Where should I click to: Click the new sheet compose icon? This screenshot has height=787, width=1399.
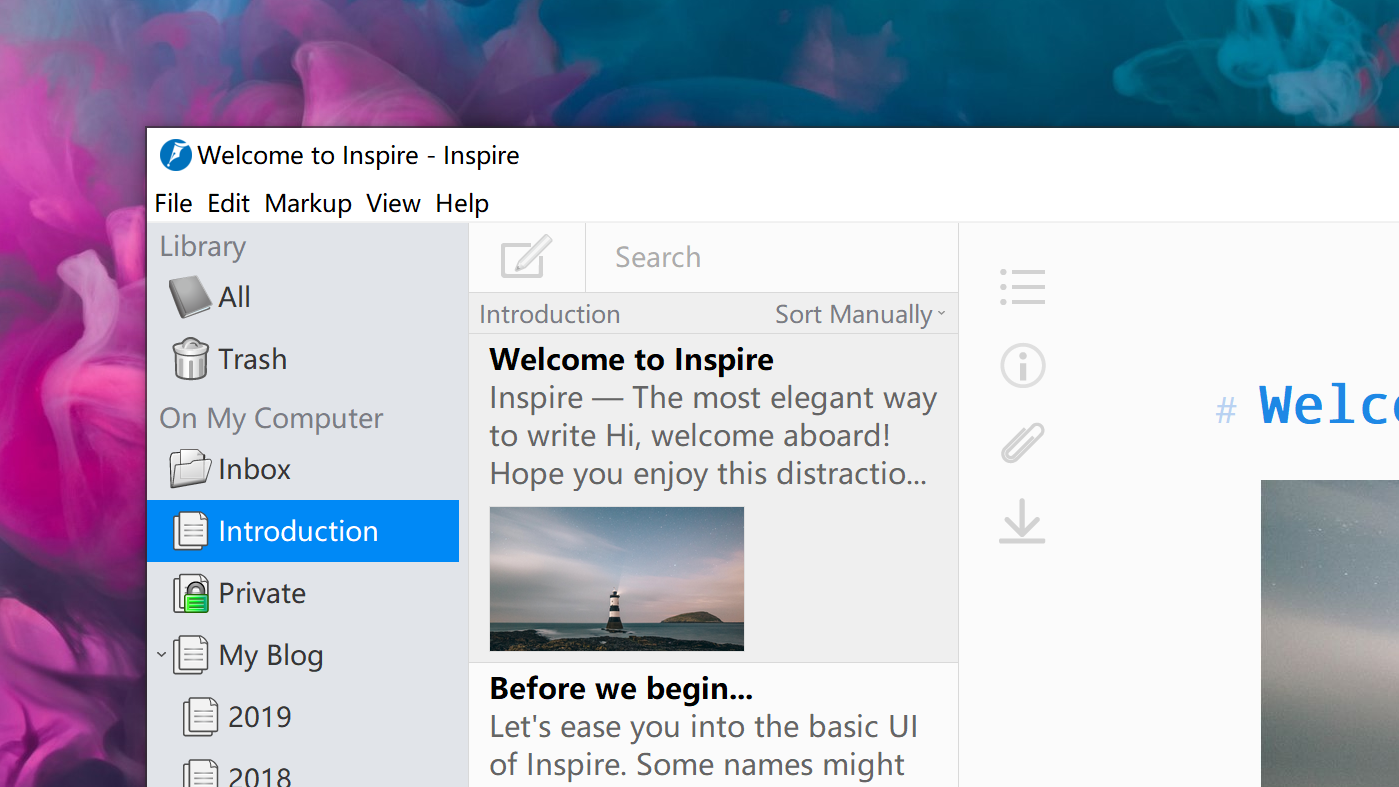pos(526,257)
